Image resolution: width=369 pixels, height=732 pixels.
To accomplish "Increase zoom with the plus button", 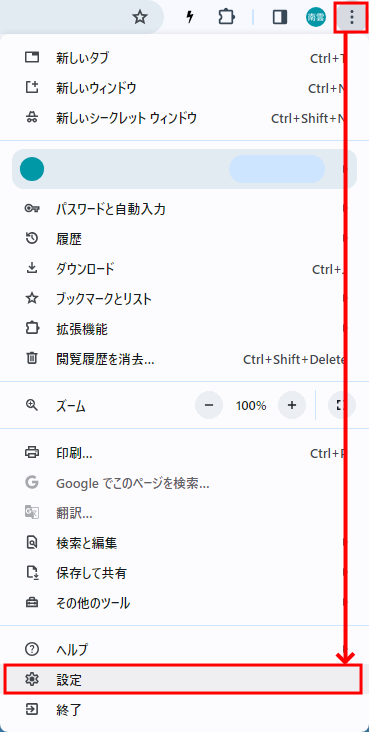I will [292, 405].
